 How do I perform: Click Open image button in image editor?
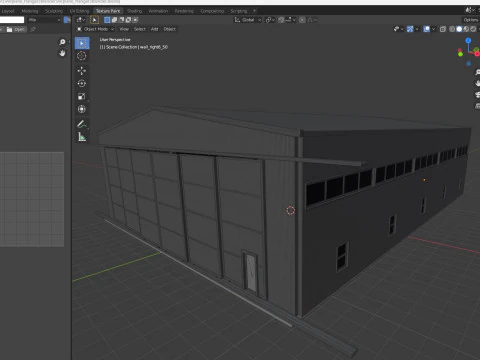coord(16,29)
